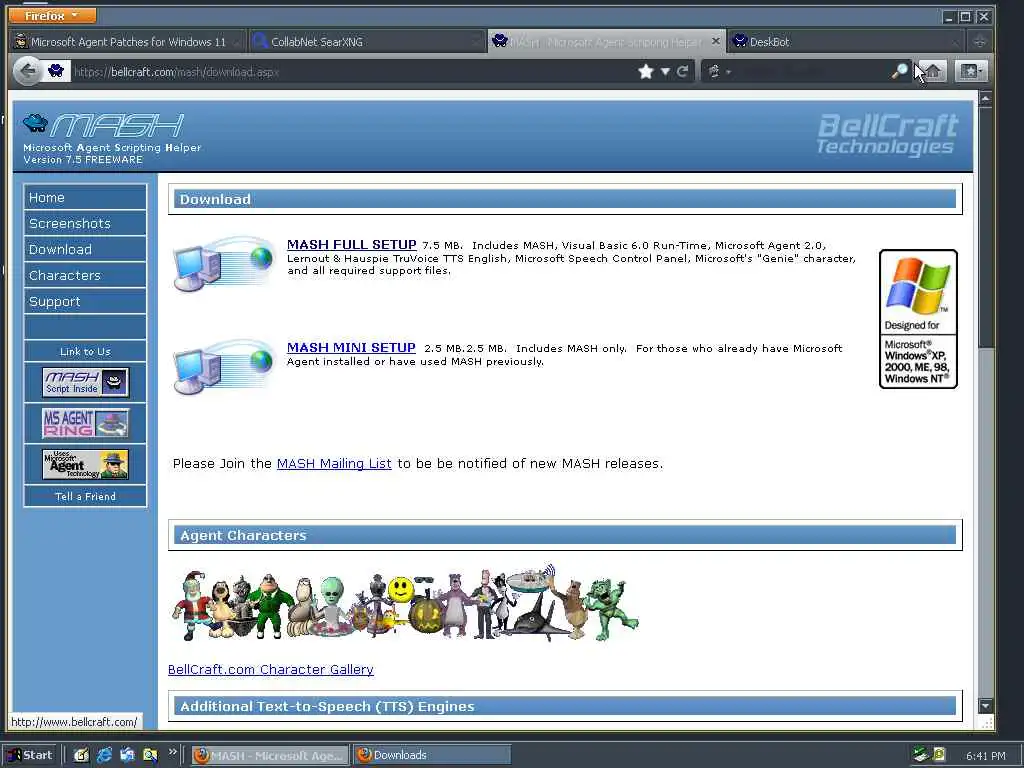Image resolution: width=1024 pixels, height=768 pixels.
Task: Click the computer globe icon beside Full Setup
Action: 224,264
